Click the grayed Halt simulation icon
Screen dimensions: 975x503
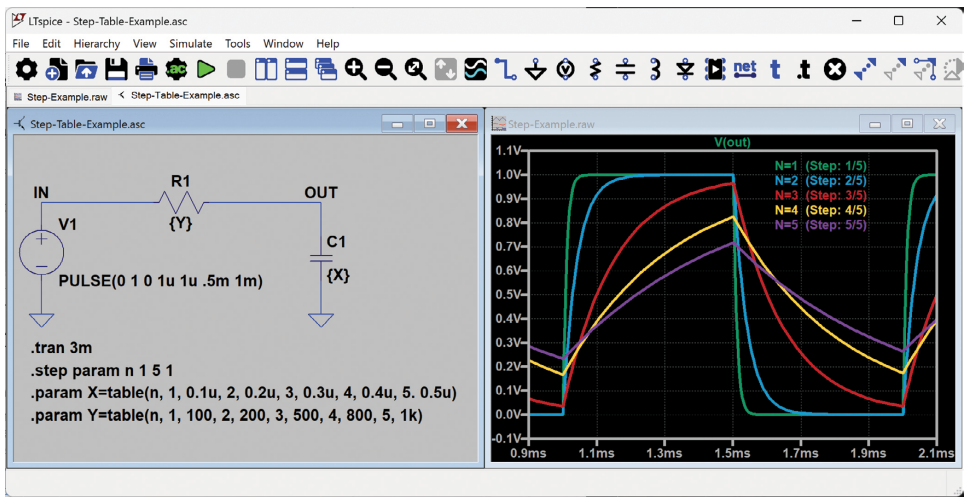(x=236, y=69)
